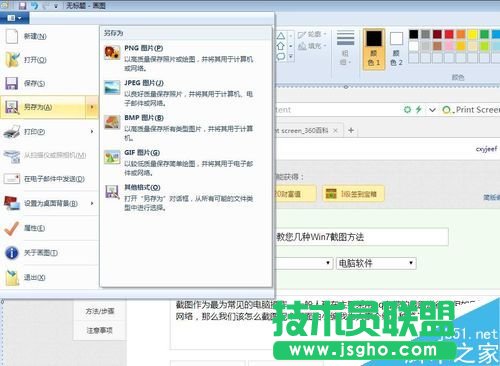Screen dimensions: 500x366
Task: Select New (新建) from the file menu
Action: tap(50, 36)
